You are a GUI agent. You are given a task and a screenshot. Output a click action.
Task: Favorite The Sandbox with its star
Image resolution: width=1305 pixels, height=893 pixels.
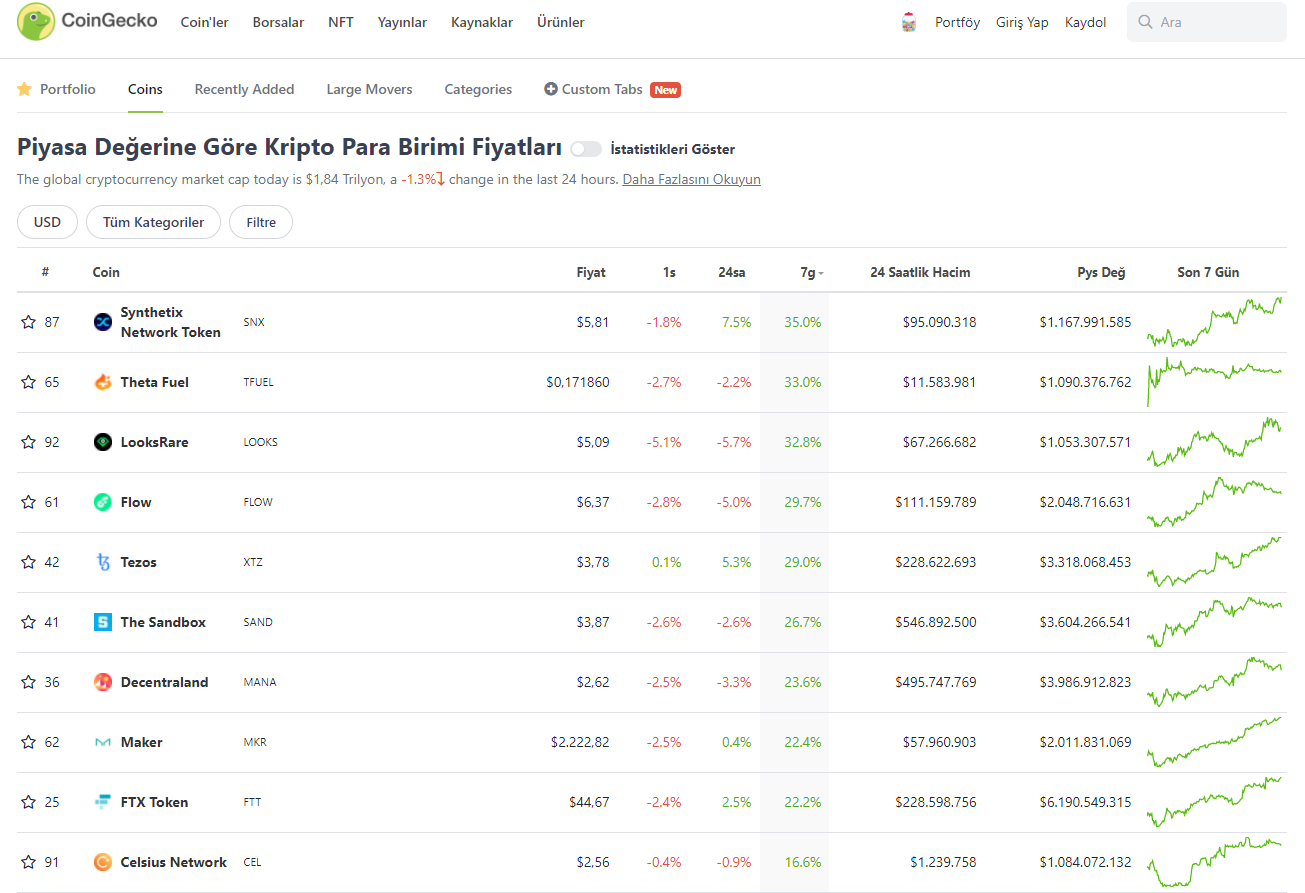(28, 622)
